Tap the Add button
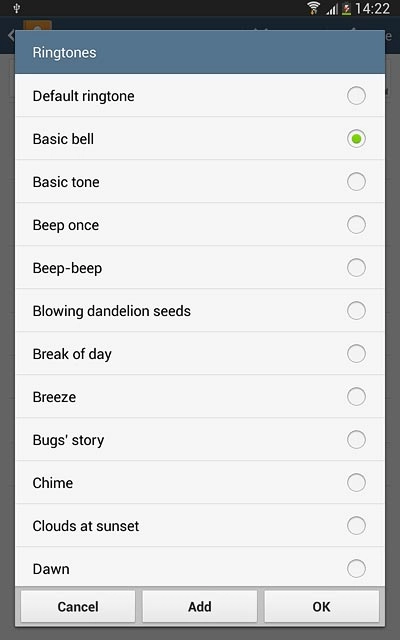The height and width of the screenshot is (640, 400). click(200, 607)
